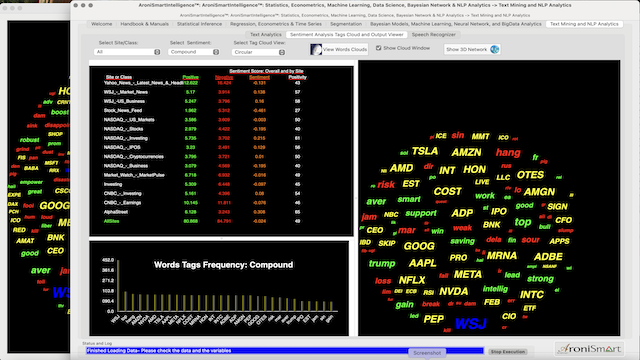
Task: Click the AMZN tag in word cloud
Action: 466,152
